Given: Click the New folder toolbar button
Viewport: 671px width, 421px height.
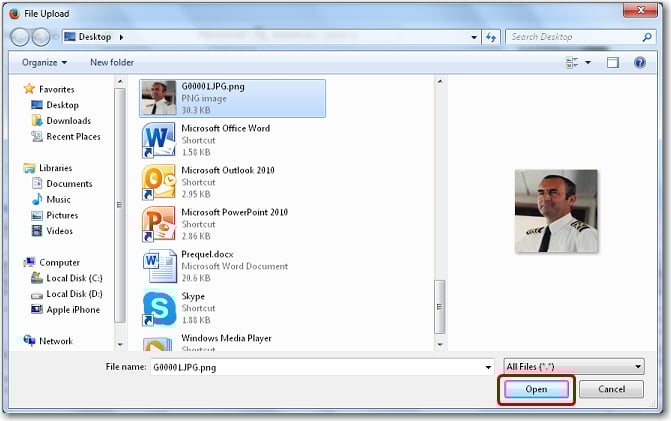Looking at the screenshot, I should [x=112, y=62].
